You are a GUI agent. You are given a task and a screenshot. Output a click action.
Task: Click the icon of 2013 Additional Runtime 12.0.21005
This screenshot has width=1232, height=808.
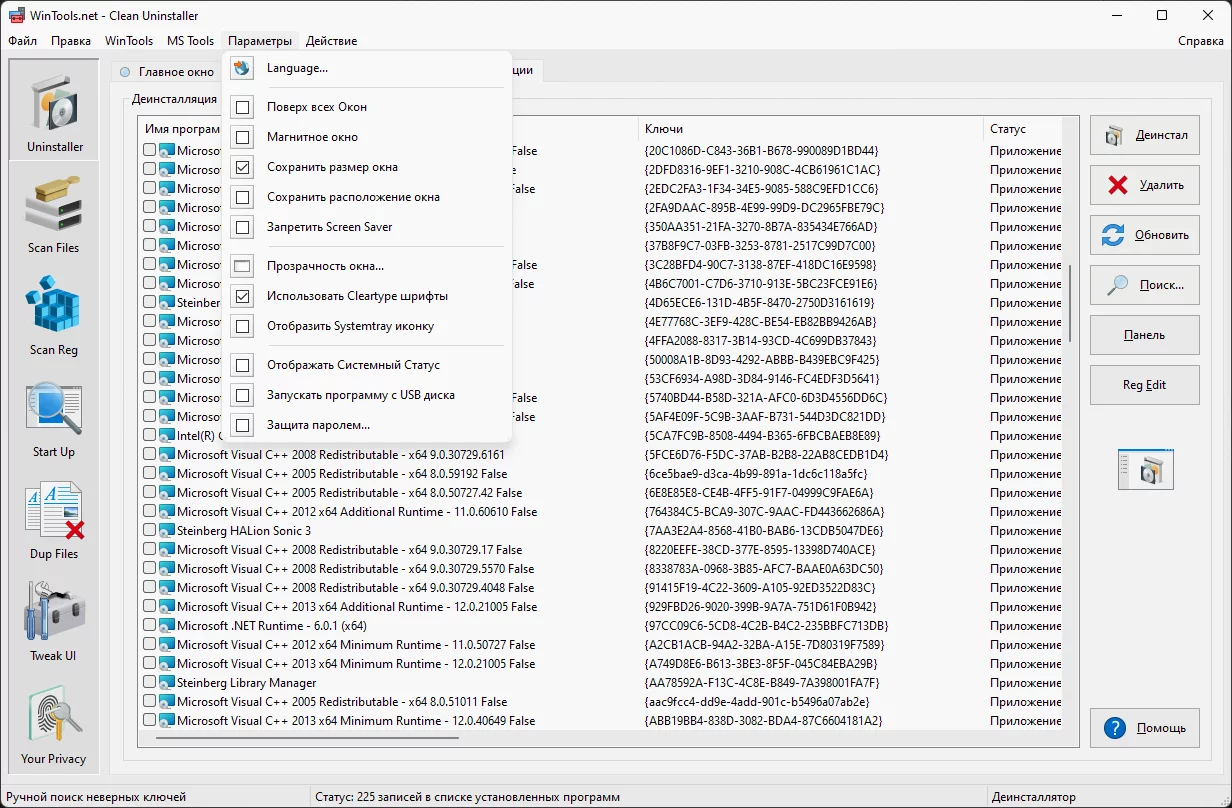pyautogui.click(x=167, y=607)
